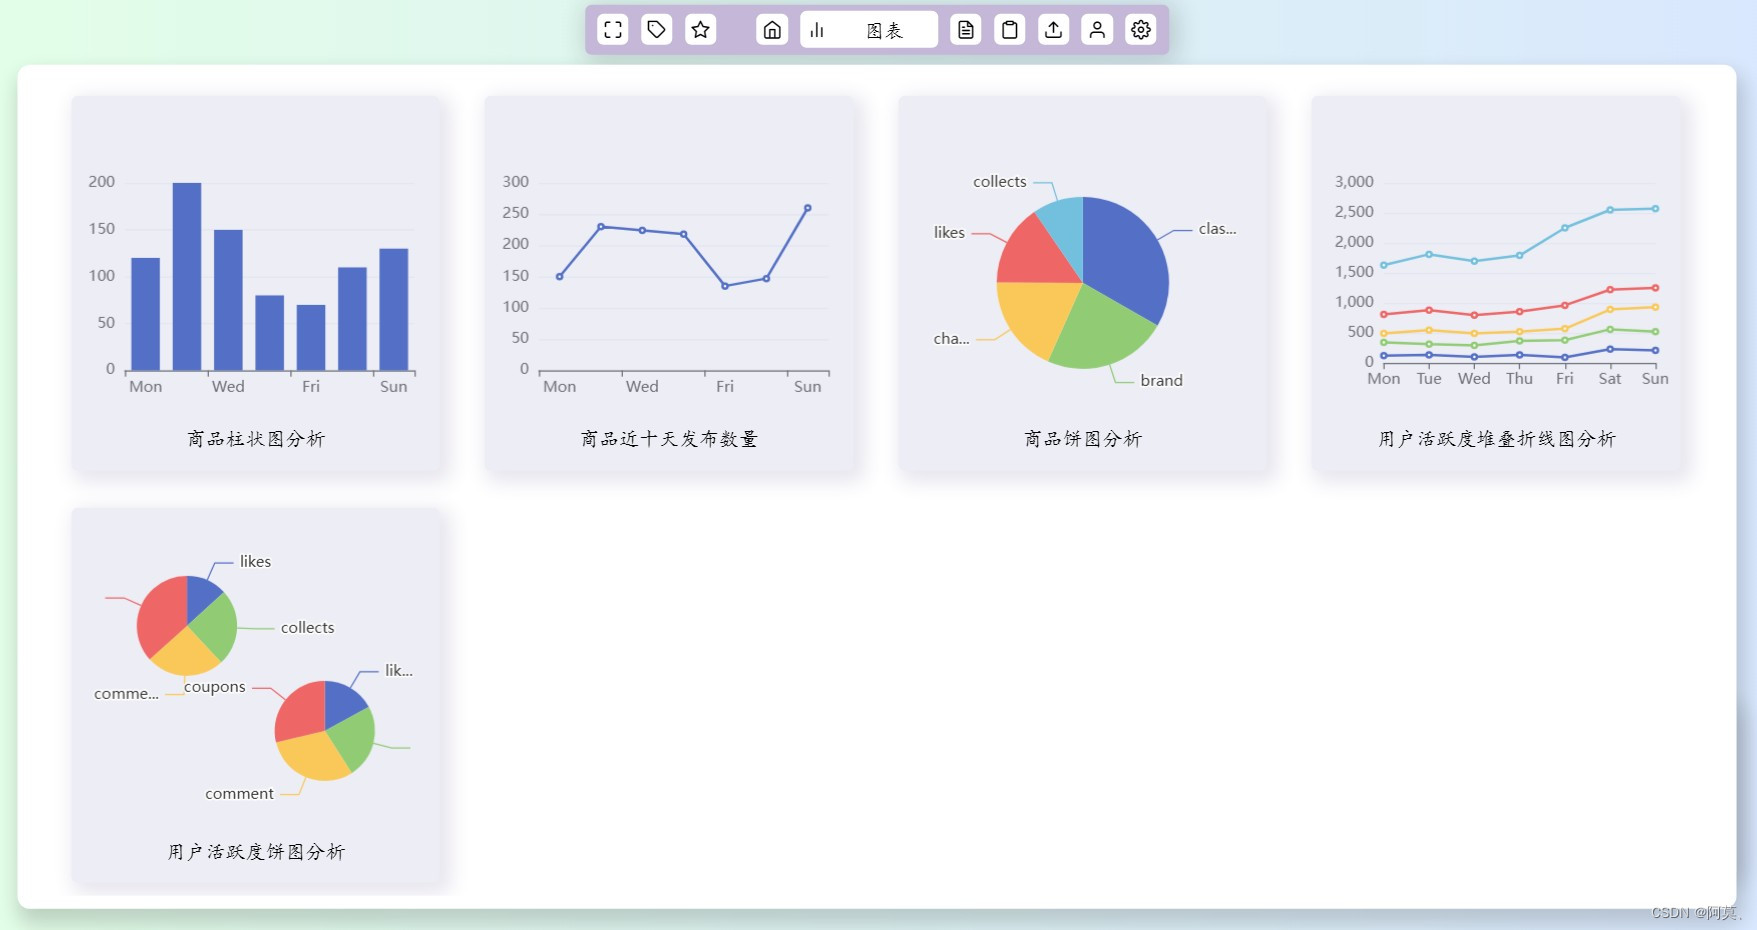Click 'Tue' axis label in stacked line chart
The width and height of the screenshot is (1757, 930).
pyautogui.click(x=1429, y=379)
